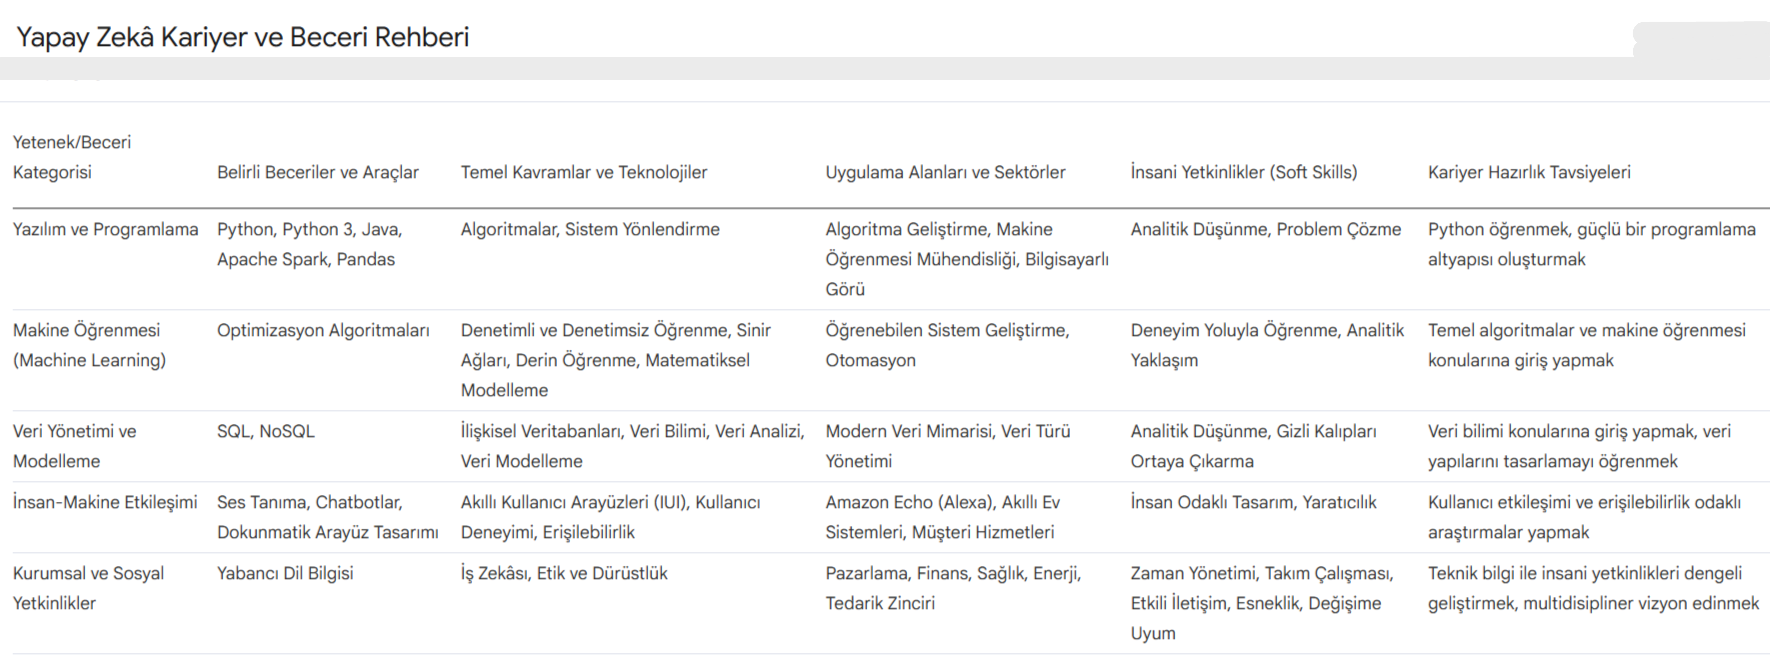Select the Yetenek/Beceri Kategorisi column header
This screenshot has height=664, width=1770.
tap(72, 157)
